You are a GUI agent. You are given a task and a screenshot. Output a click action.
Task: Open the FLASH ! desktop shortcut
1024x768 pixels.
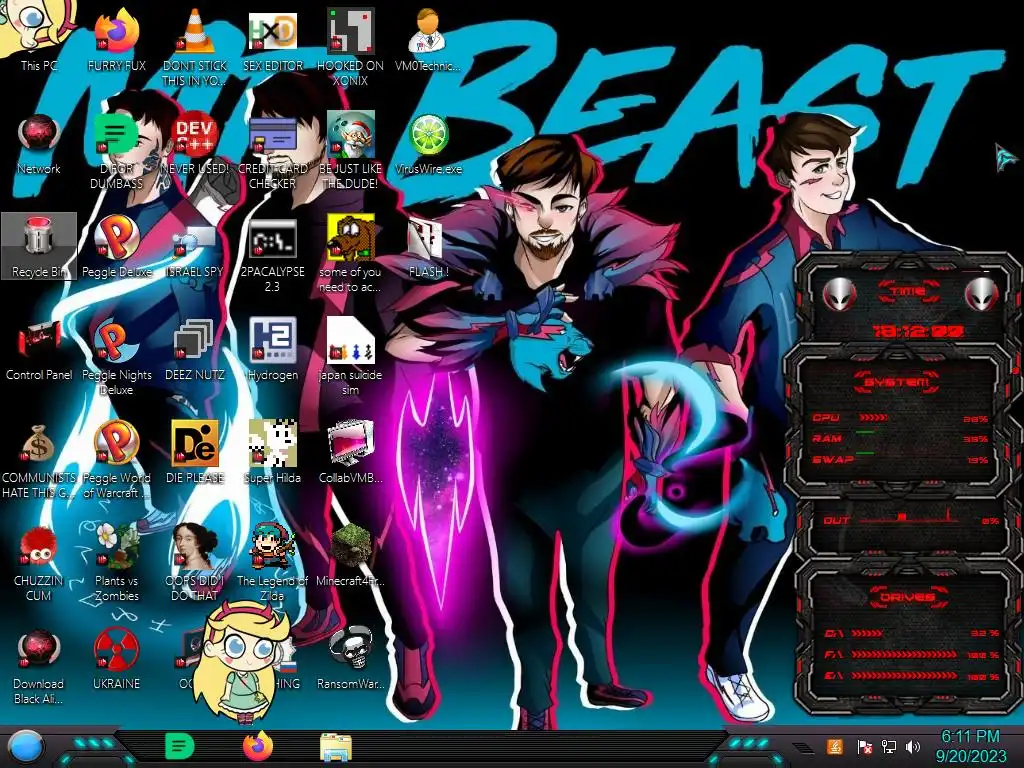click(x=428, y=246)
